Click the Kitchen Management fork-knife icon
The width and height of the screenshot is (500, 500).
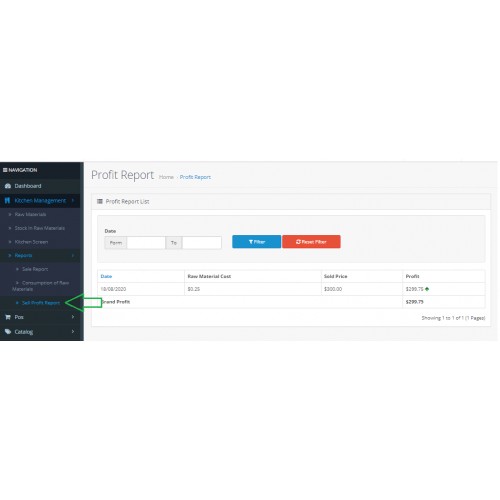(x=7, y=200)
